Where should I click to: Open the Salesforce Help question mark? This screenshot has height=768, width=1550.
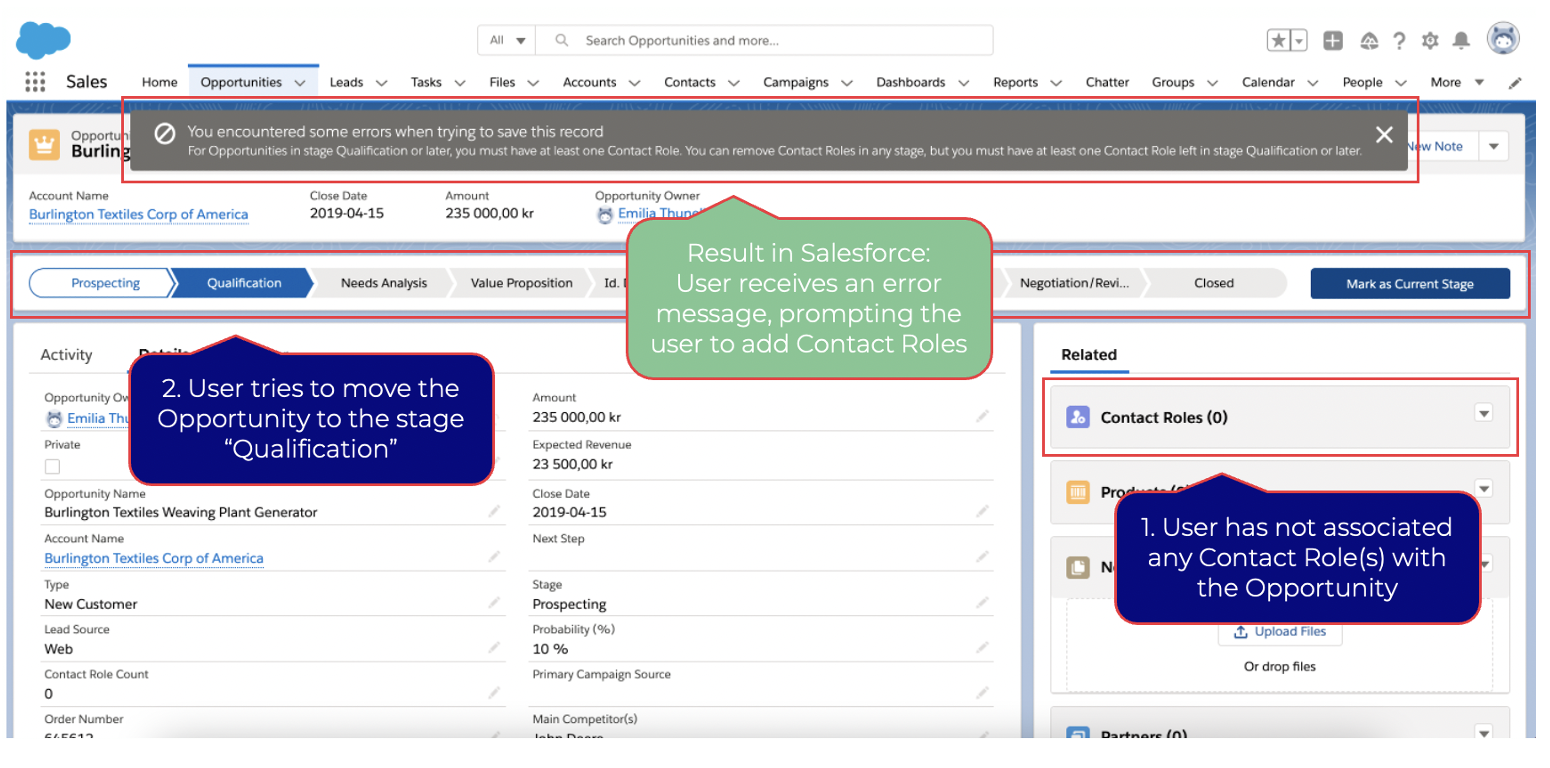tap(1399, 40)
